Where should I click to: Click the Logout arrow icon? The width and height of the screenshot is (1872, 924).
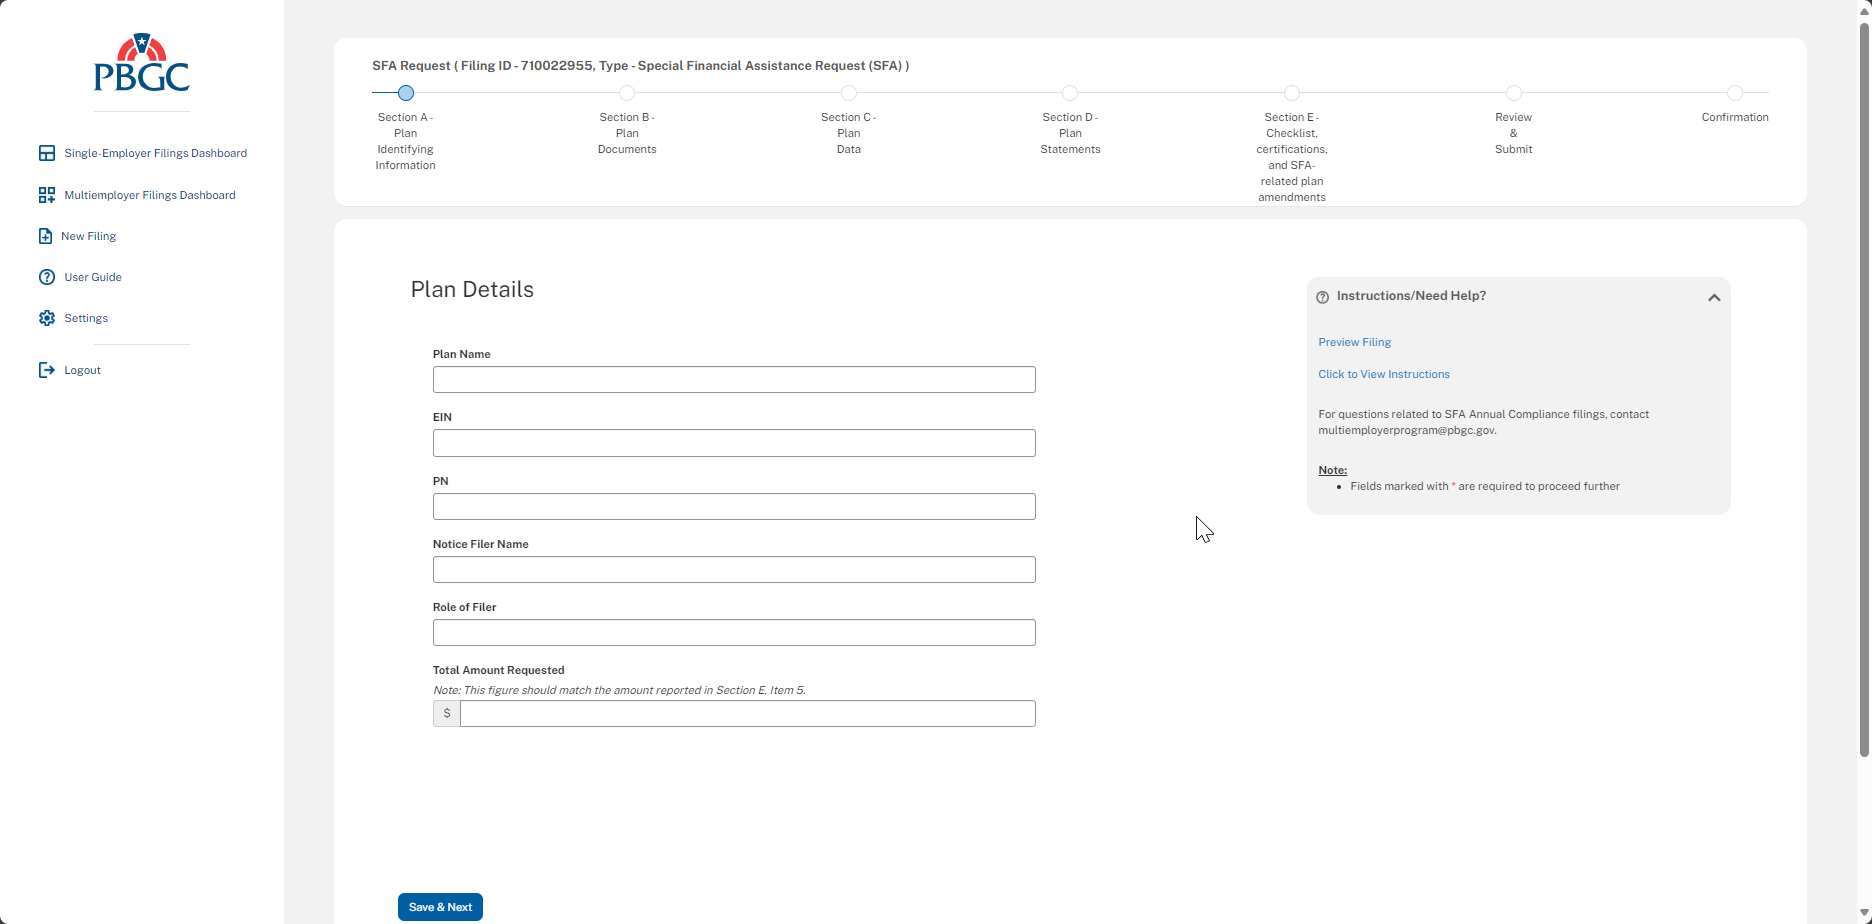click(x=47, y=370)
